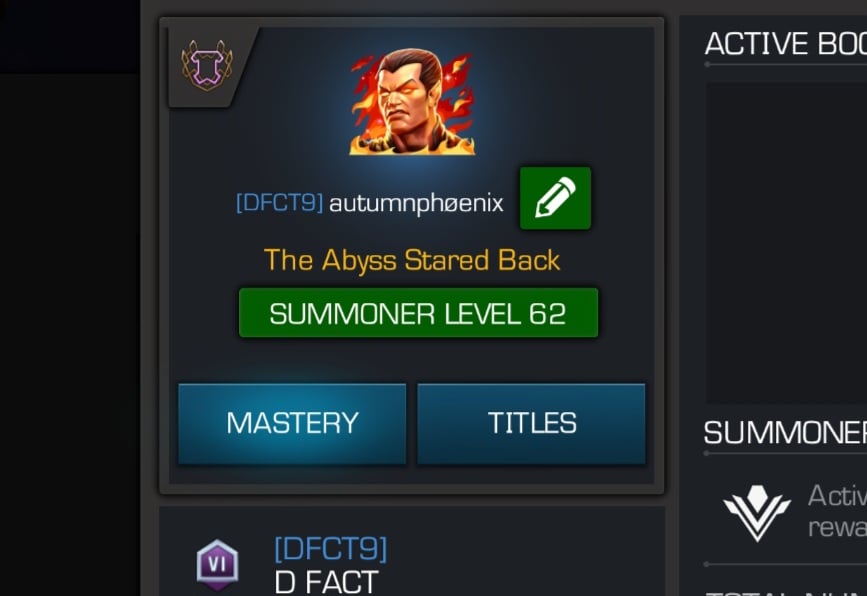Click the sigil rewards description text
The width and height of the screenshot is (867, 596).
tap(837, 511)
